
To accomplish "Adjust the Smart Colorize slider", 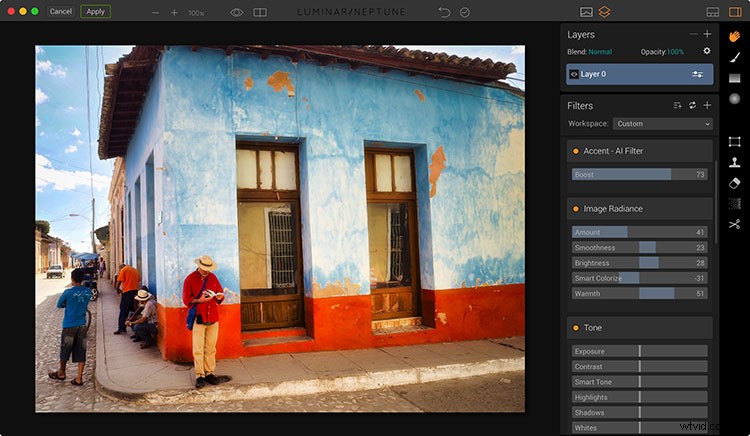I will point(640,278).
